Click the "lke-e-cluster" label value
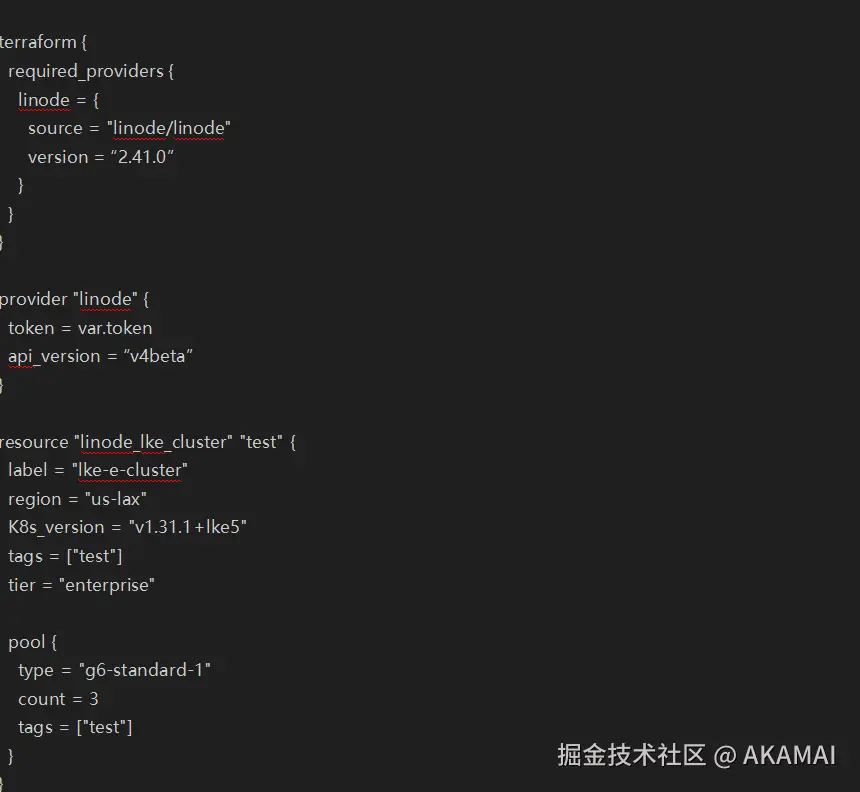Screen dimensions: 860x792 [130, 470]
